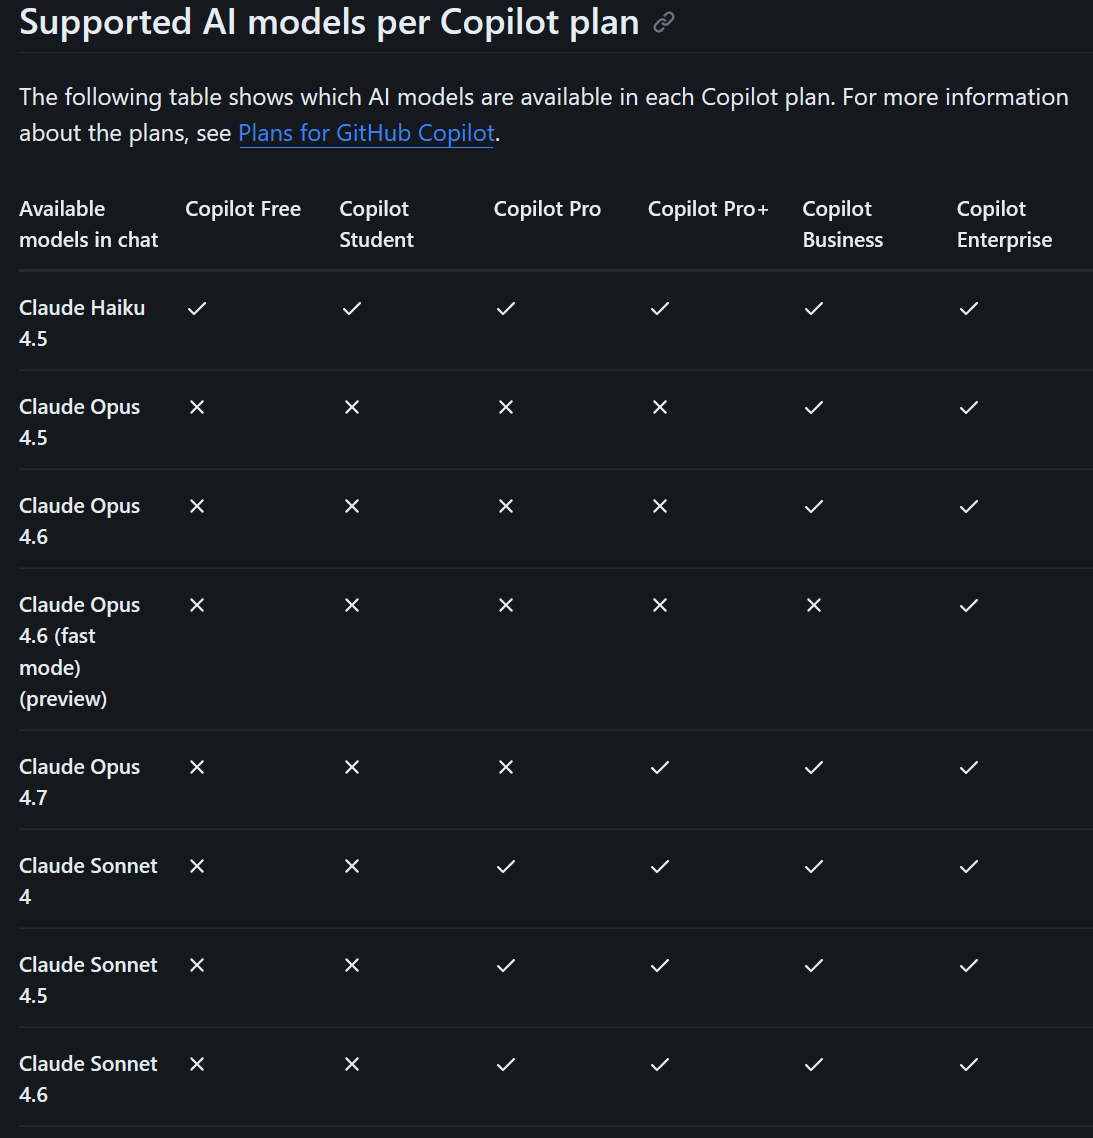Click the Claude Sonnet 4.6 Copilot Student cross

click(x=352, y=1064)
